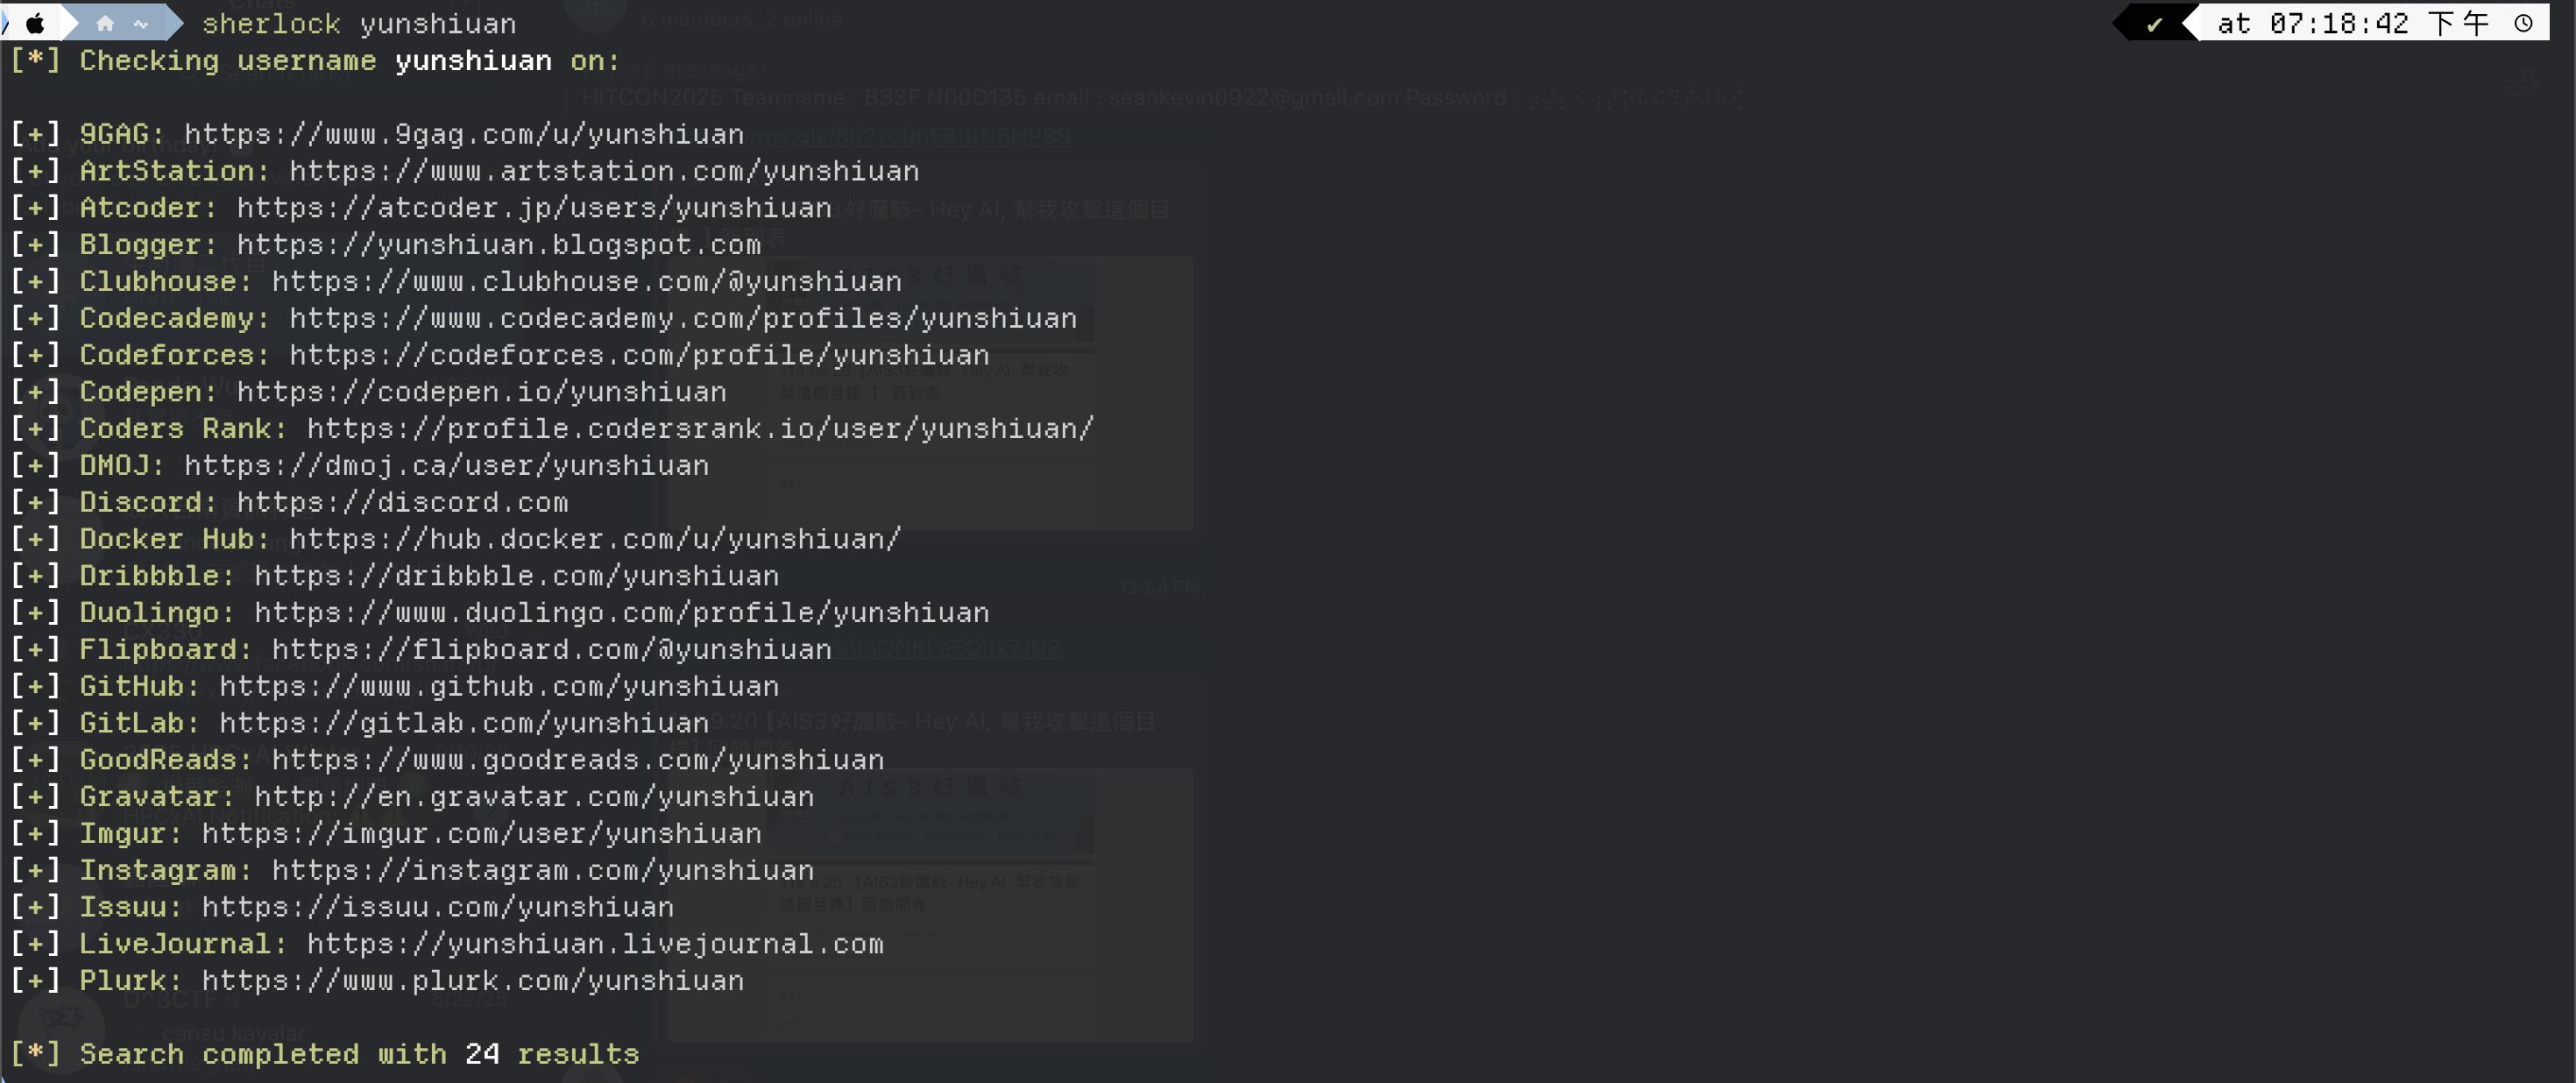The width and height of the screenshot is (2576, 1083).
Task: Open the Clubhouse profile URL
Action: click(587, 282)
